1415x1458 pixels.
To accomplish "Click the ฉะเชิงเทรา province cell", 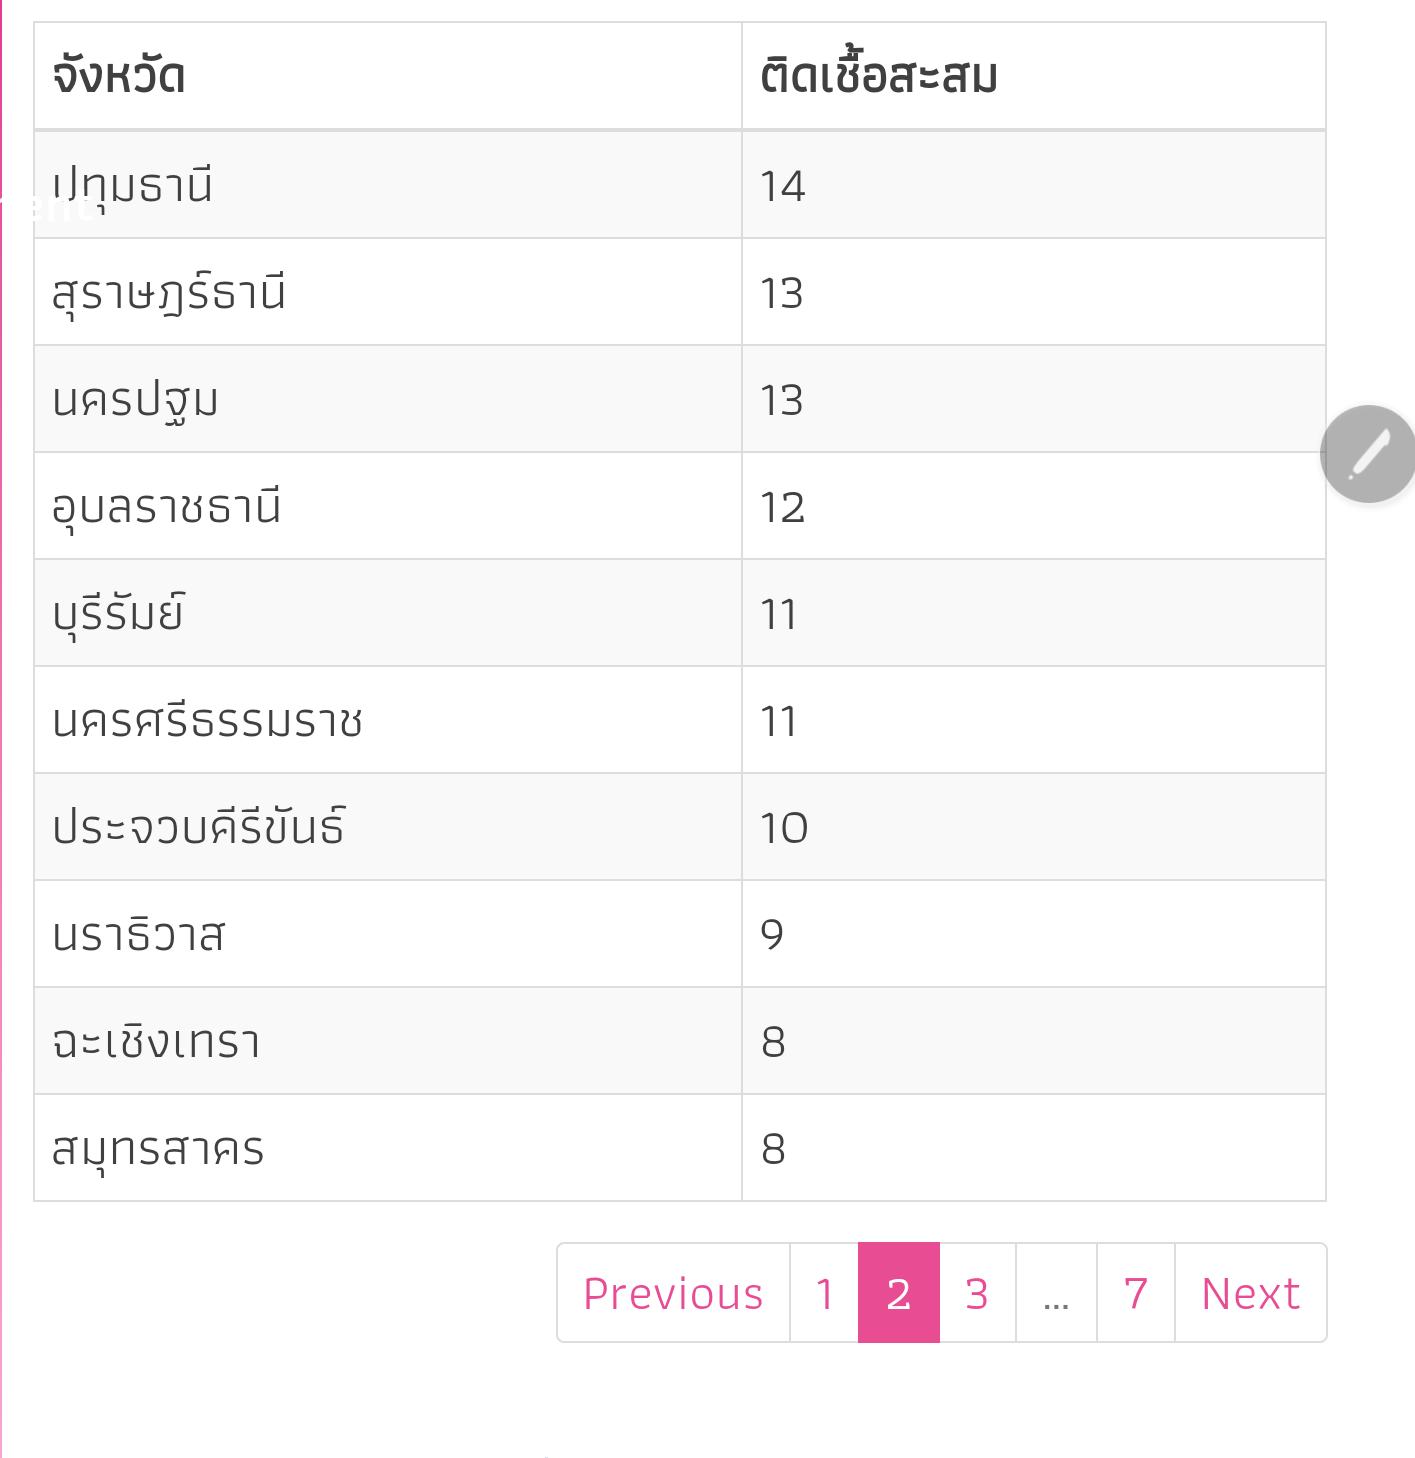I will [x=156, y=1042].
